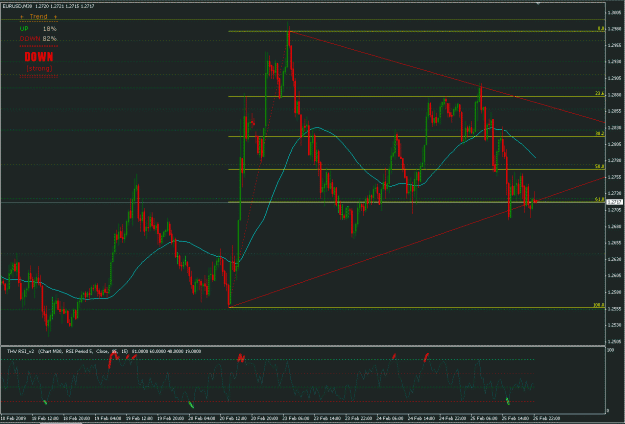This screenshot has height=424, width=625.
Task: Click the 1.2880 price axis label
Action: click(614, 95)
